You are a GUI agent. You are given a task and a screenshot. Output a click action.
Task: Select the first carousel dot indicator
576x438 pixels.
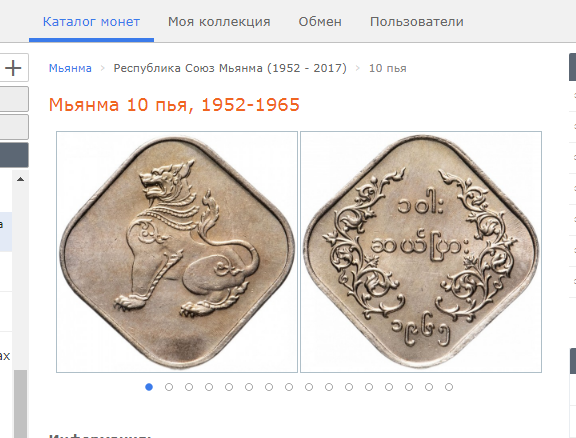[149, 387]
